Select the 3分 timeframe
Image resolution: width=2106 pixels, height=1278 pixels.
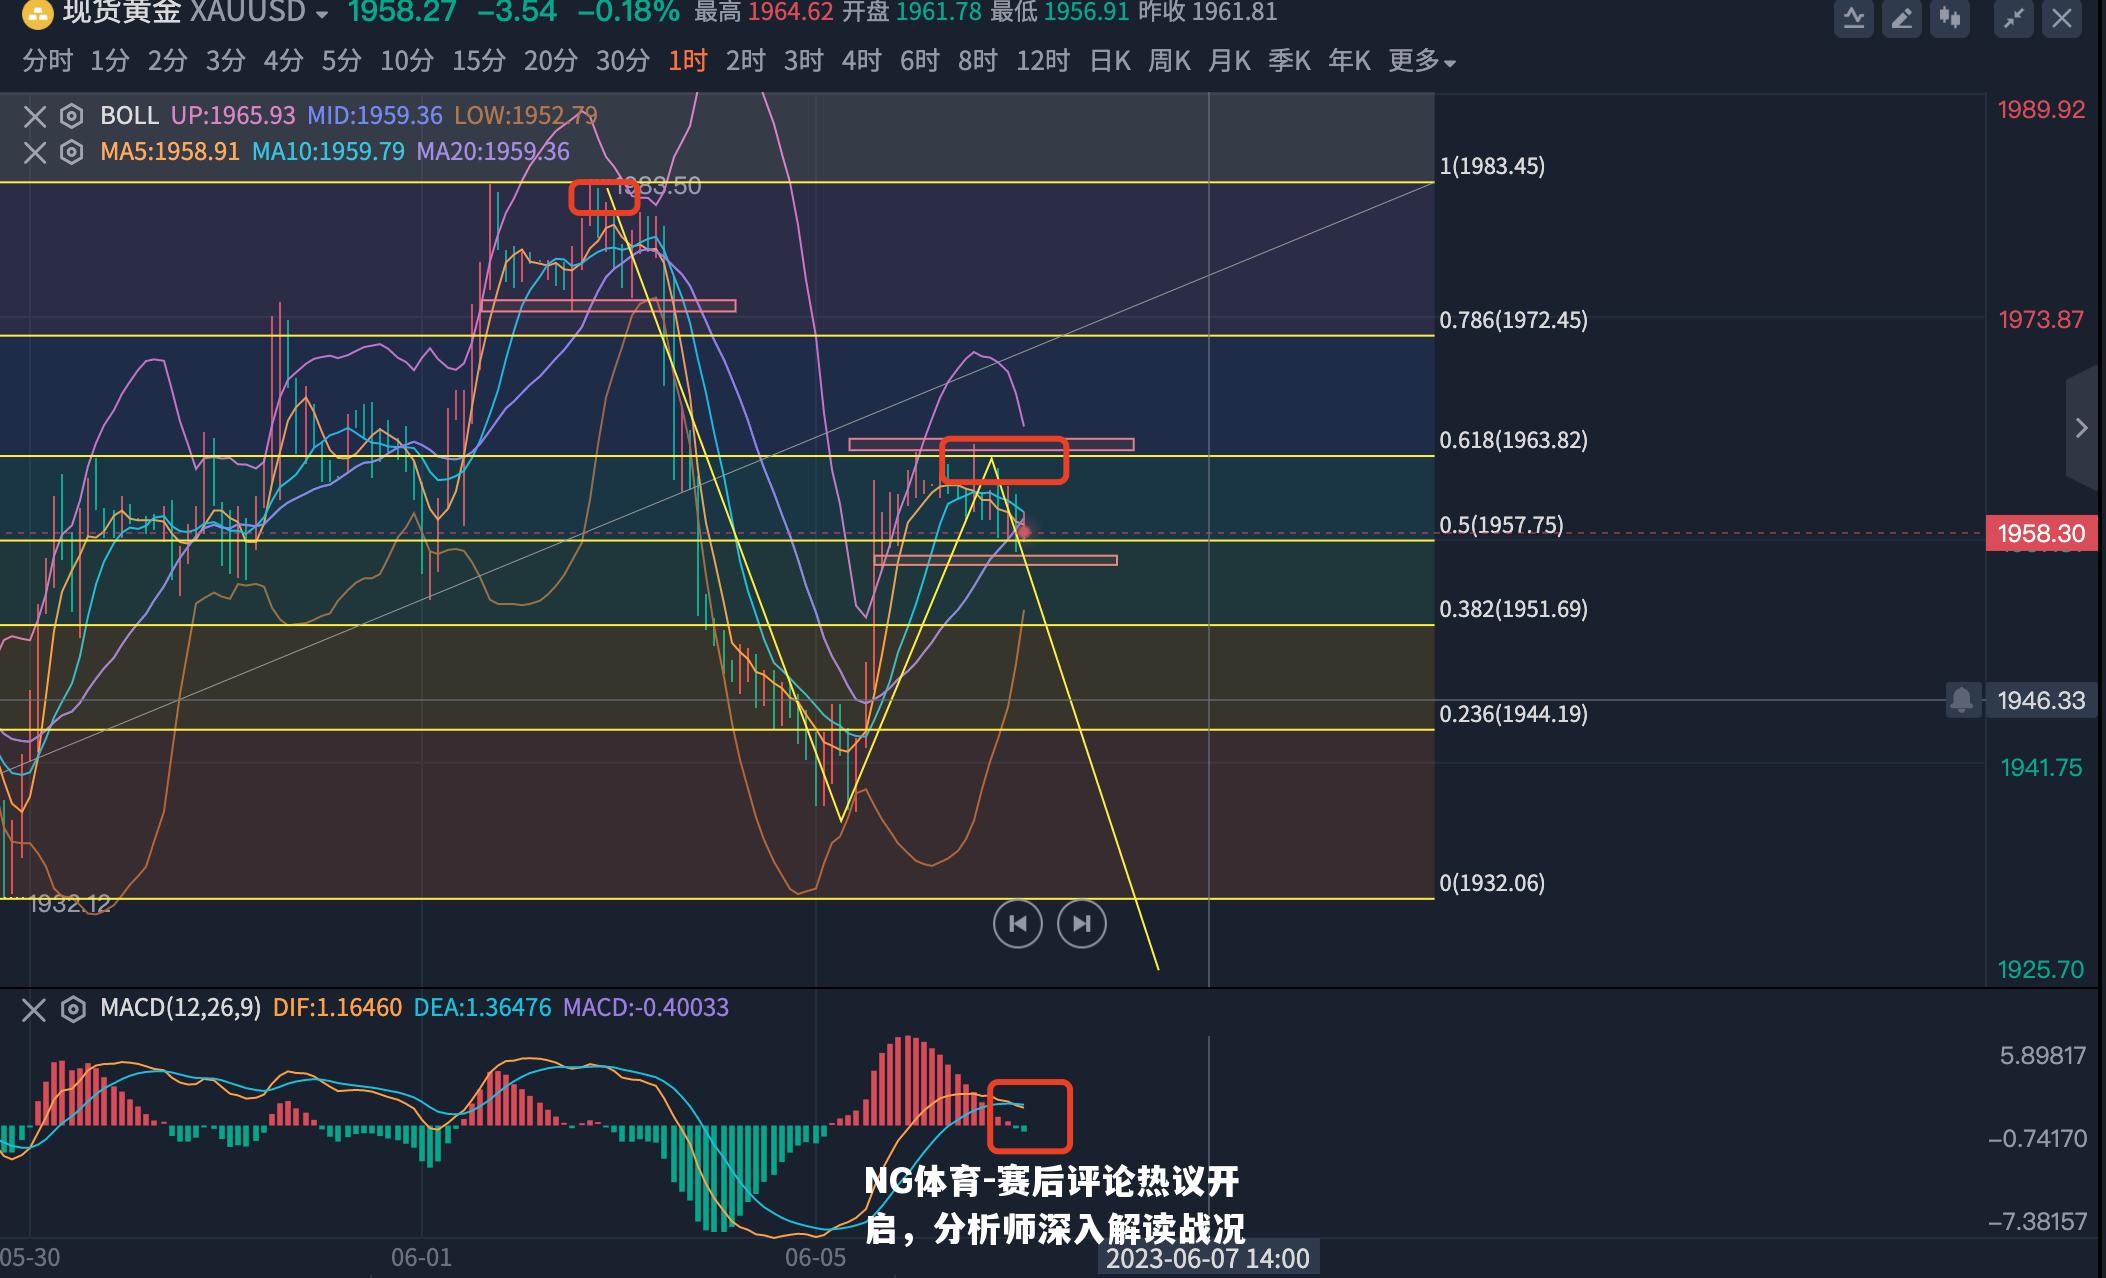click(226, 61)
